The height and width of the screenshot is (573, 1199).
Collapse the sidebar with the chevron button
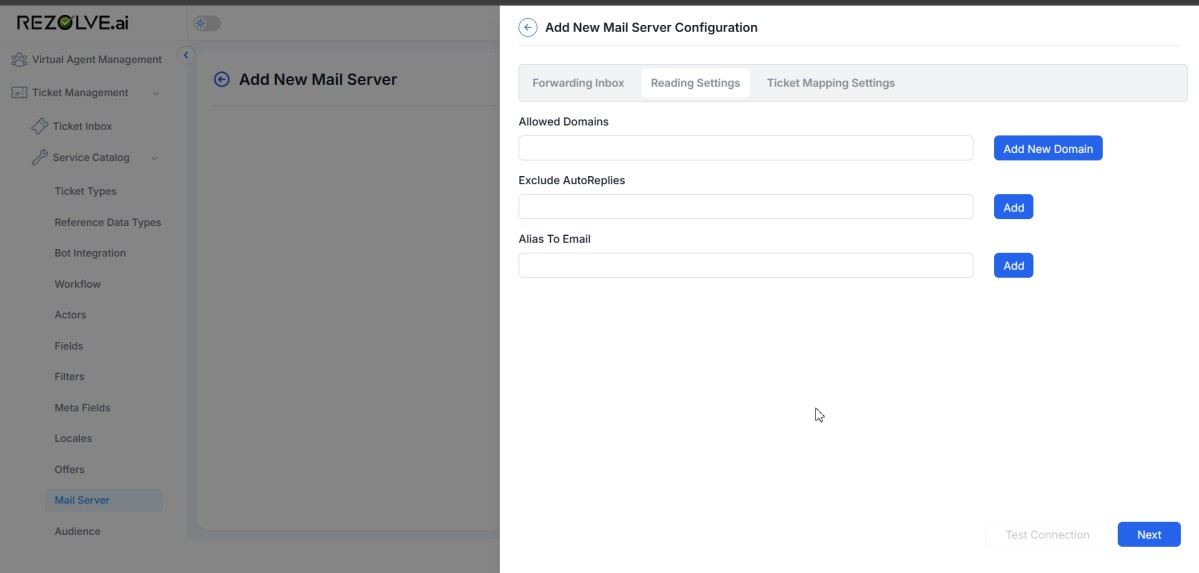click(x=185, y=55)
